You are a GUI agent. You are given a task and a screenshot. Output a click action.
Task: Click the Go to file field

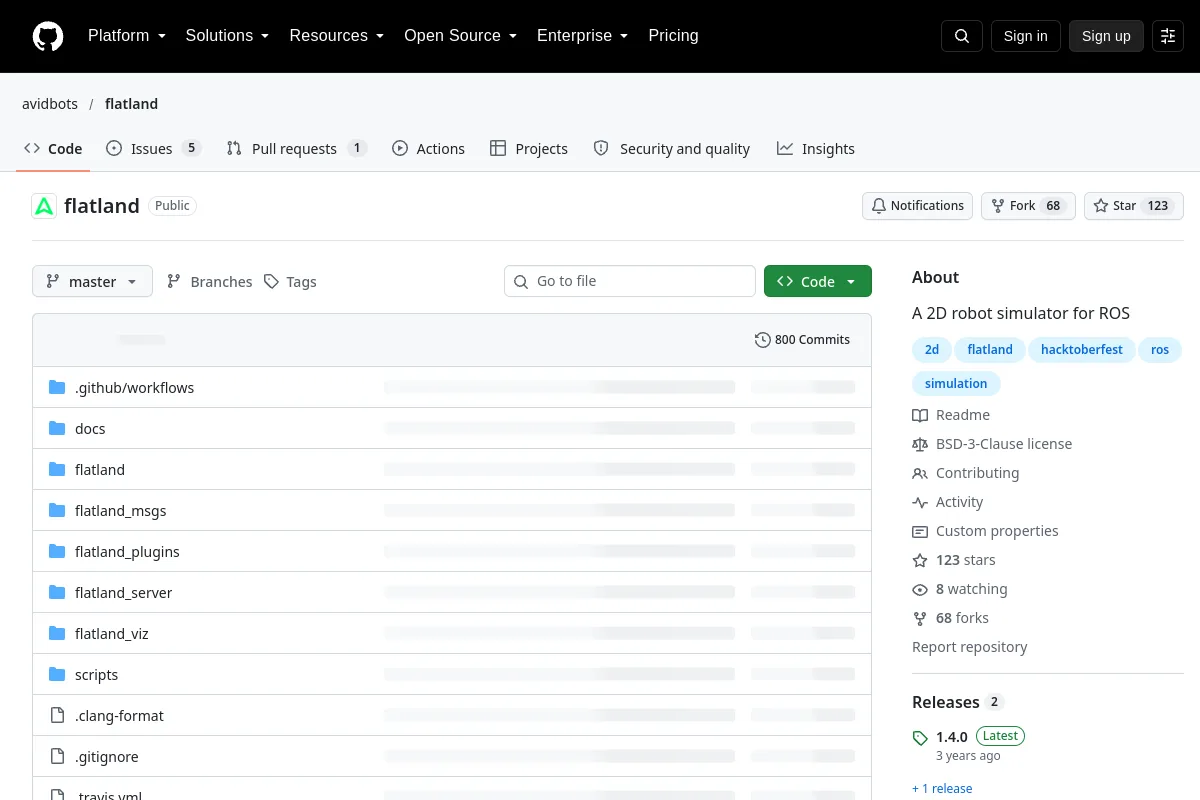click(x=630, y=281)
